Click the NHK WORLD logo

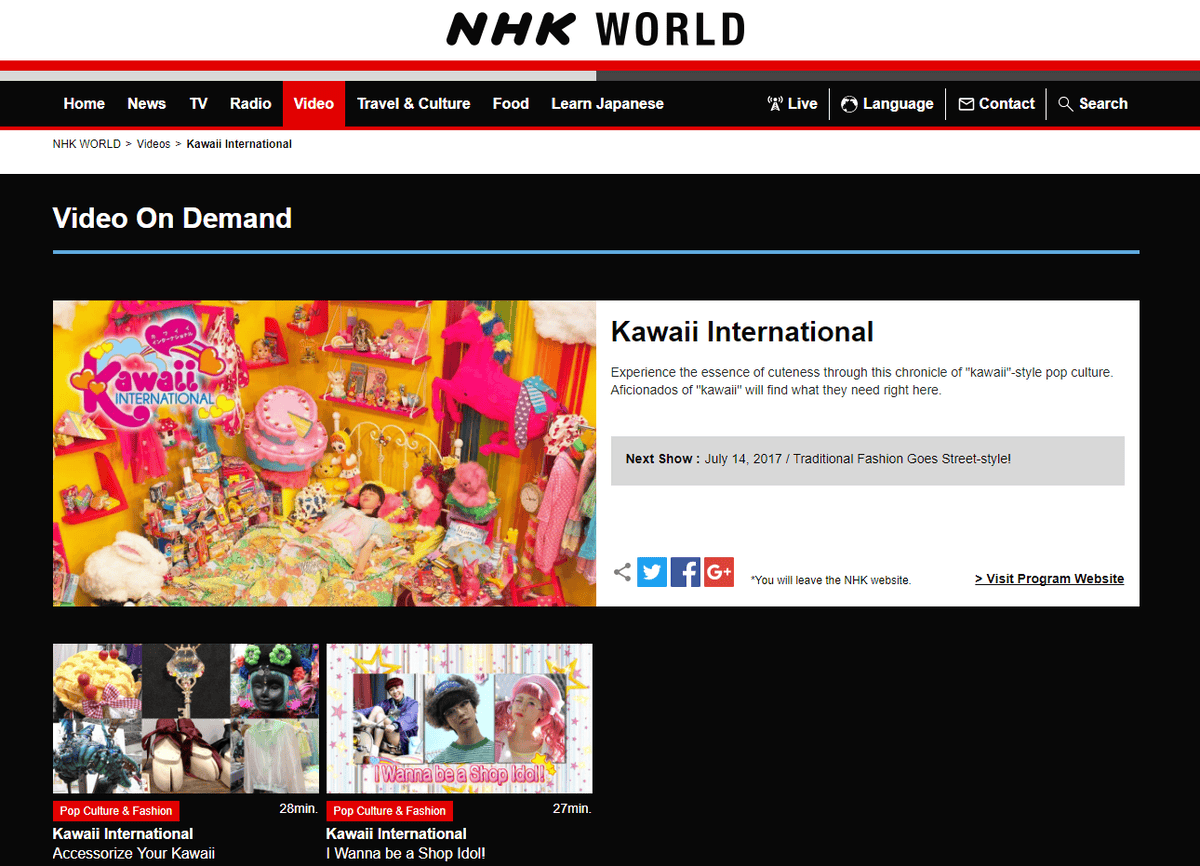click(596, 29)
